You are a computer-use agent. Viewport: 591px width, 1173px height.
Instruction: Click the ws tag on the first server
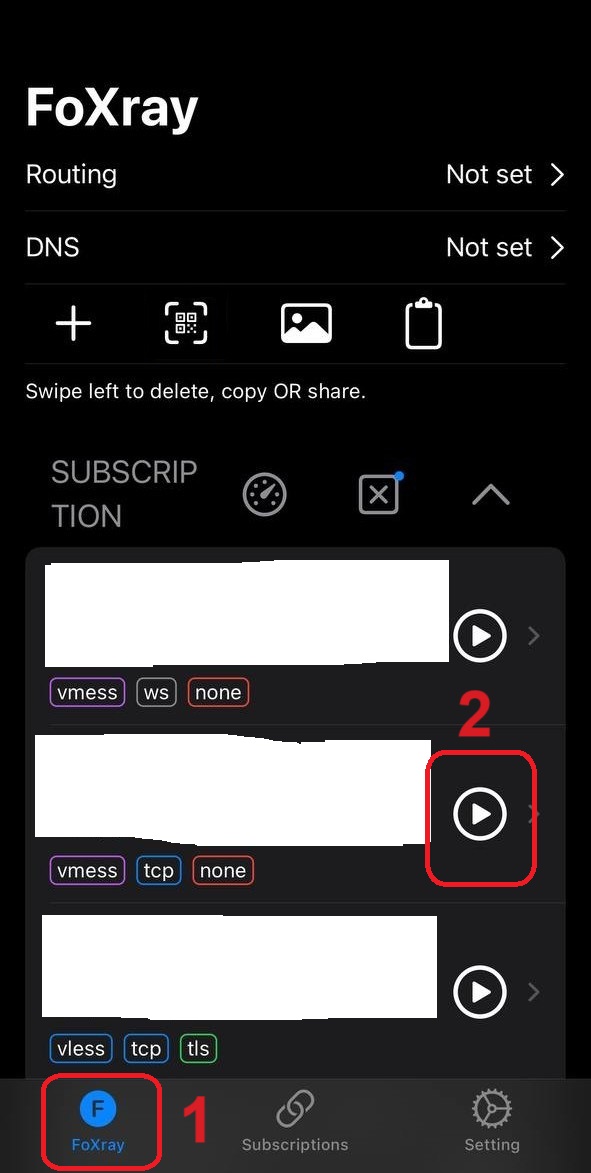[x=156, y=692]
